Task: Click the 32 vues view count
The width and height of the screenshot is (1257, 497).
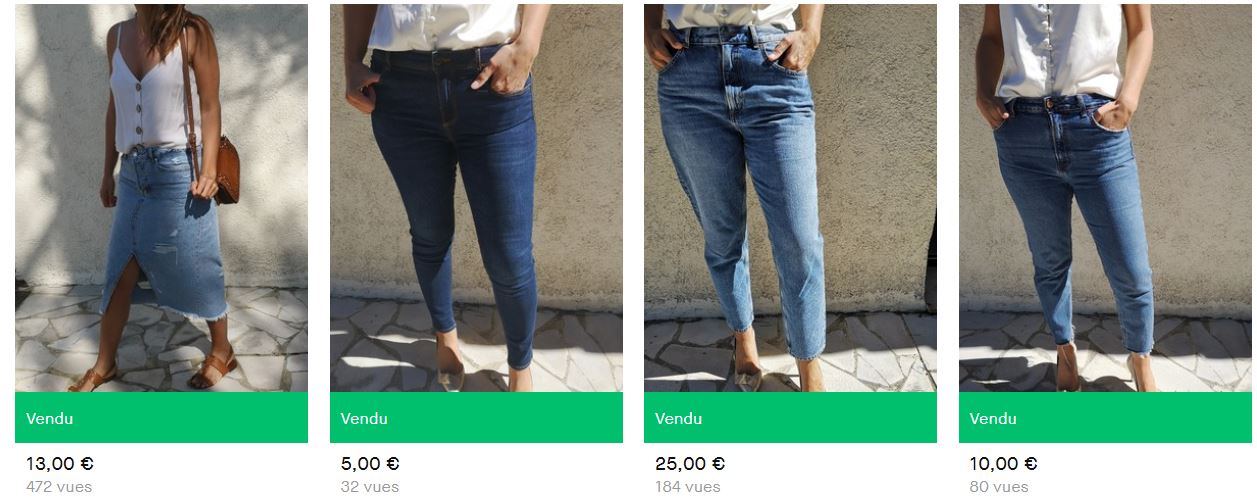Action: (369, 487)
